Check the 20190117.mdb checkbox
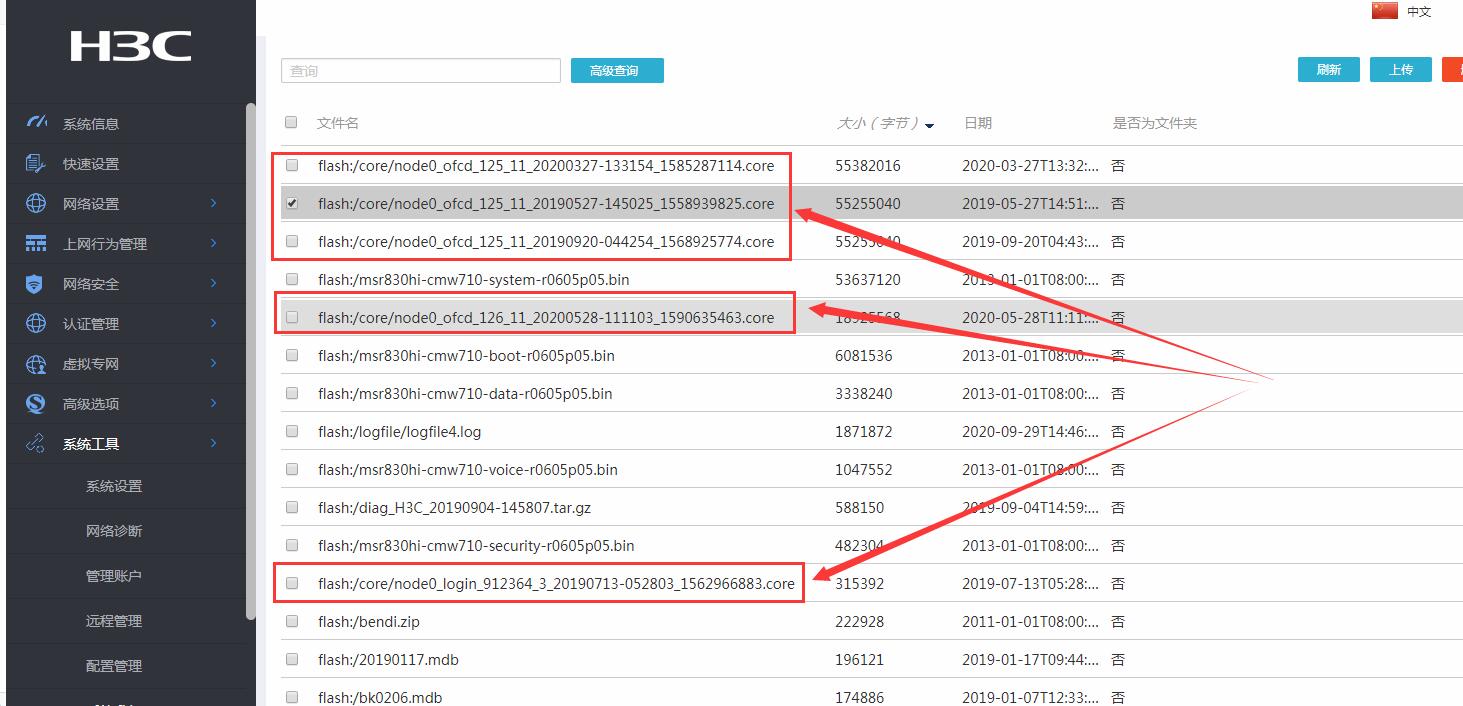1463x706 pixels. pyautogui.click(x=292, y=659)
